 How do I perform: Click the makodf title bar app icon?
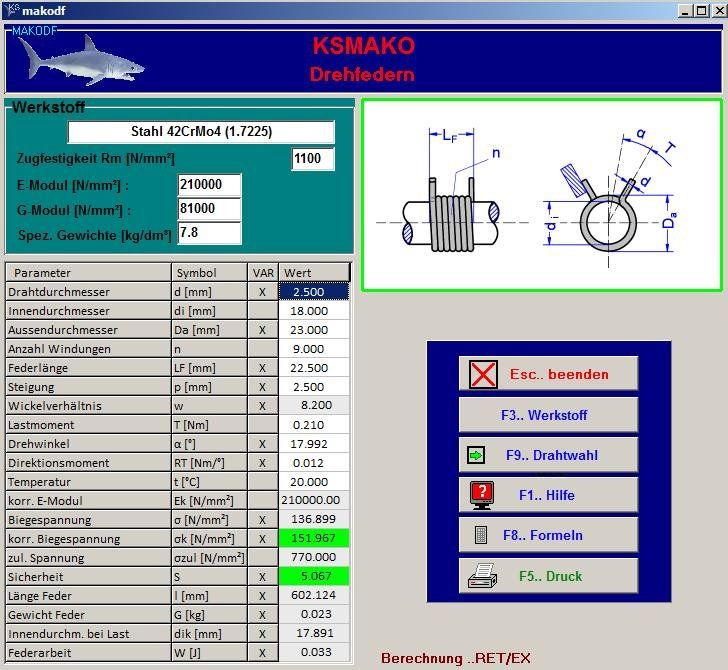(11, 10)
